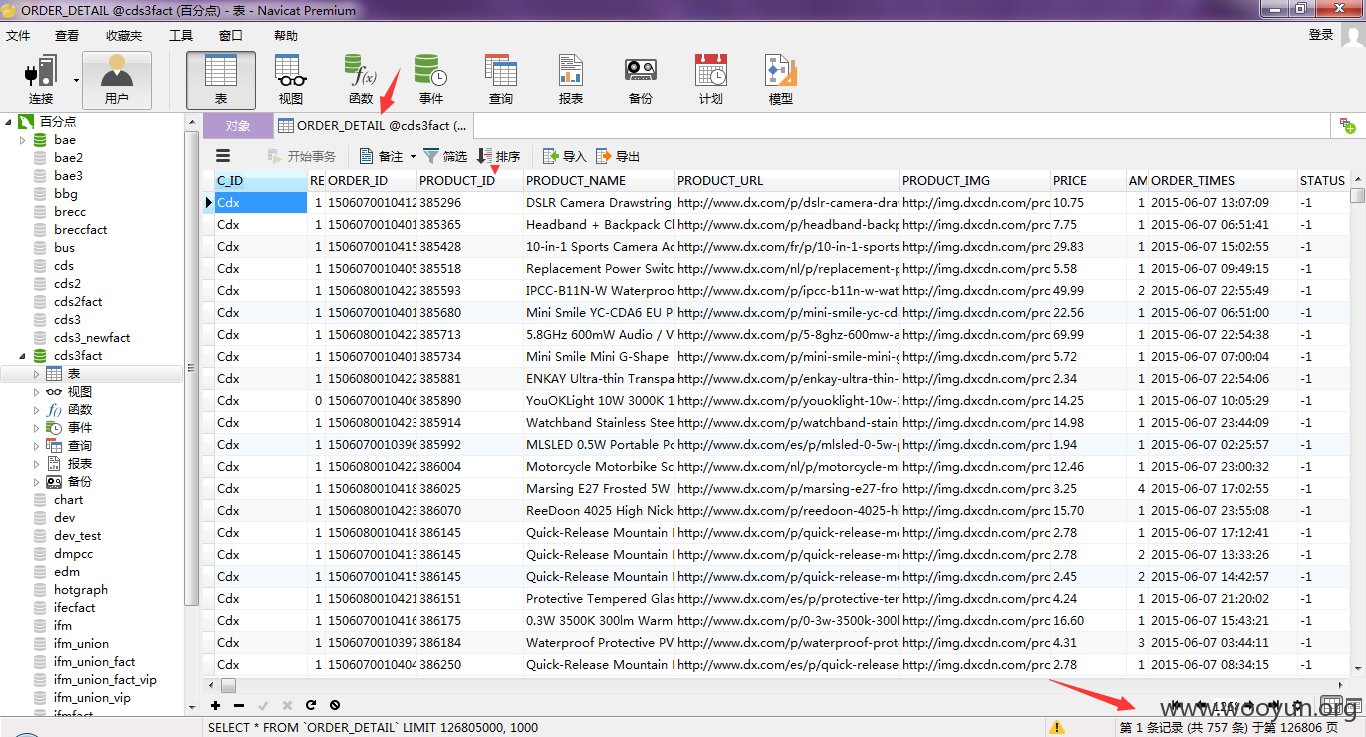Select ifm_union_fact_vip database
Image resolution: width=1366 pixels, height=737 pixels.
(105, 680)
